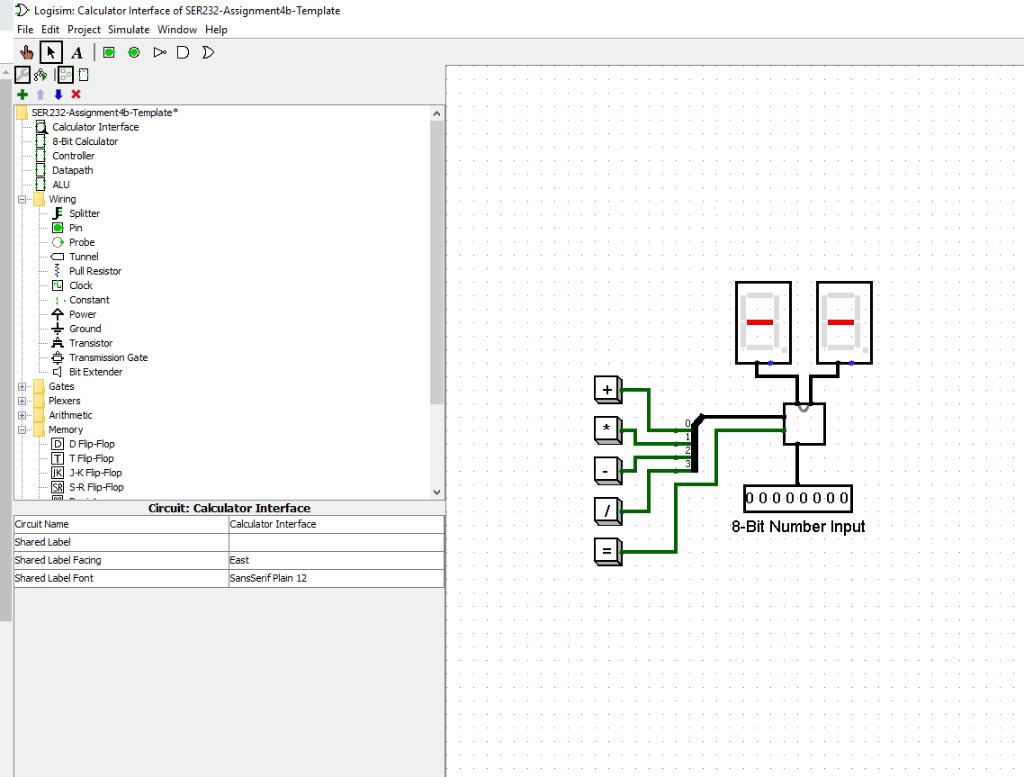Select the Transmission Gate component
This screenshot has height=777, width=1024.
(x=108, y=357)
